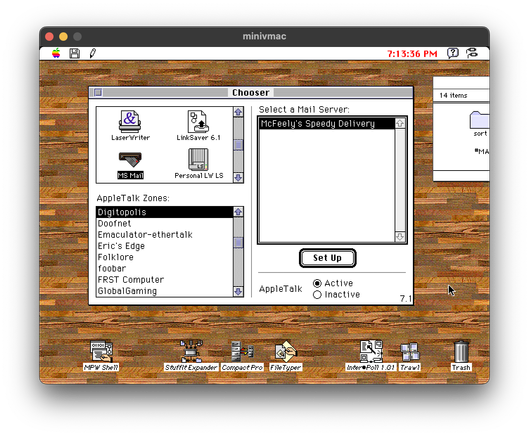Select McFeely's Speedy Delivery mail server

pos(327,124)
